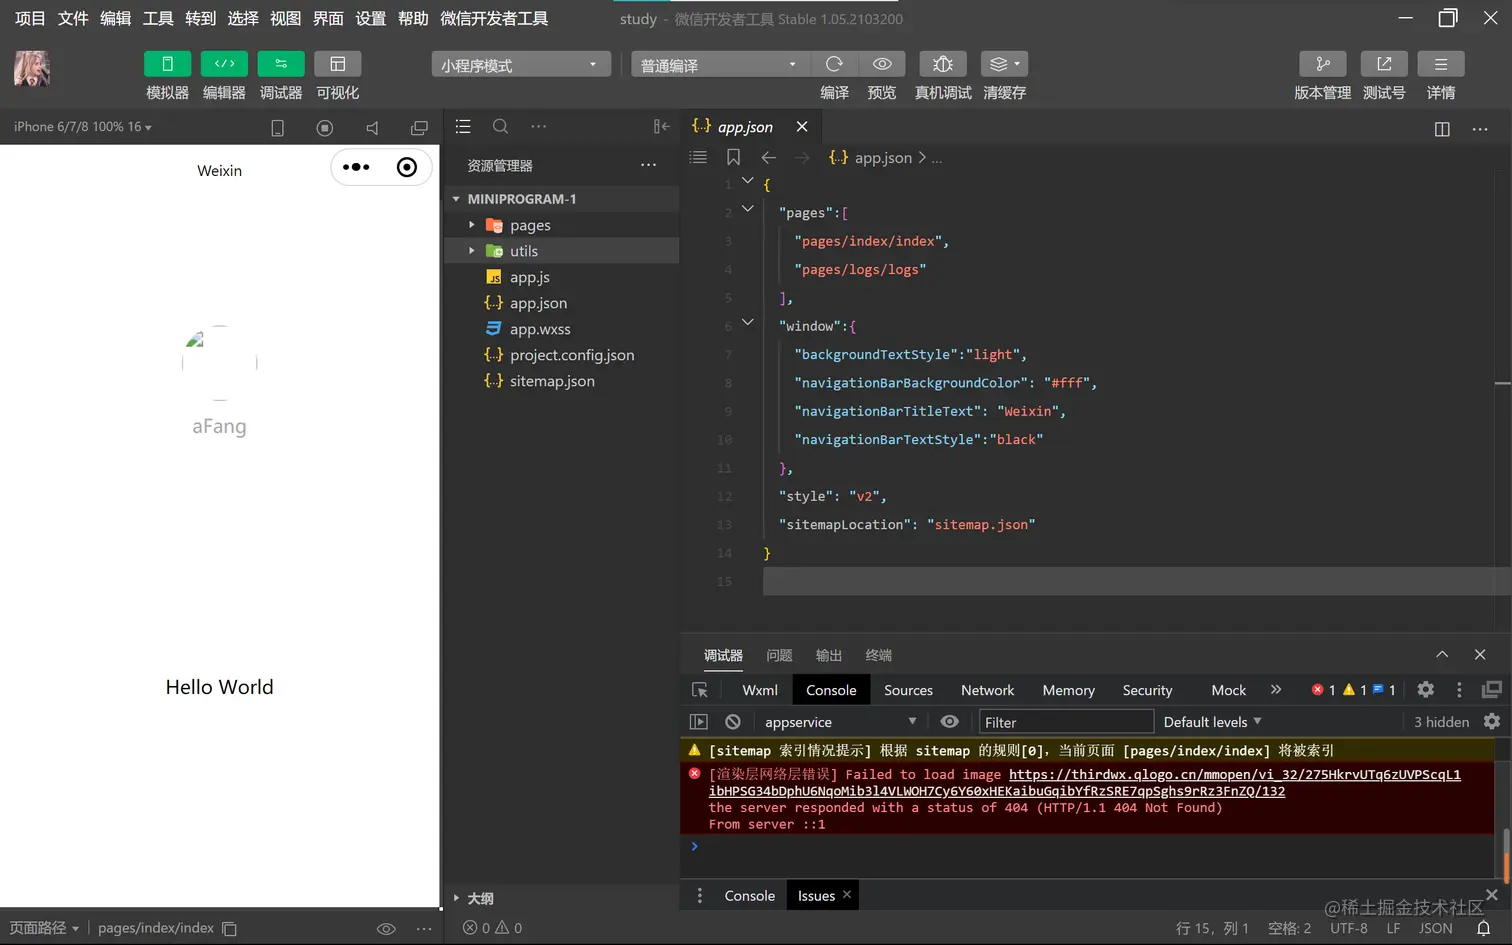Screen dimensions: 1512x945
Task: Toggle console live expression eye
Action: 949,721
